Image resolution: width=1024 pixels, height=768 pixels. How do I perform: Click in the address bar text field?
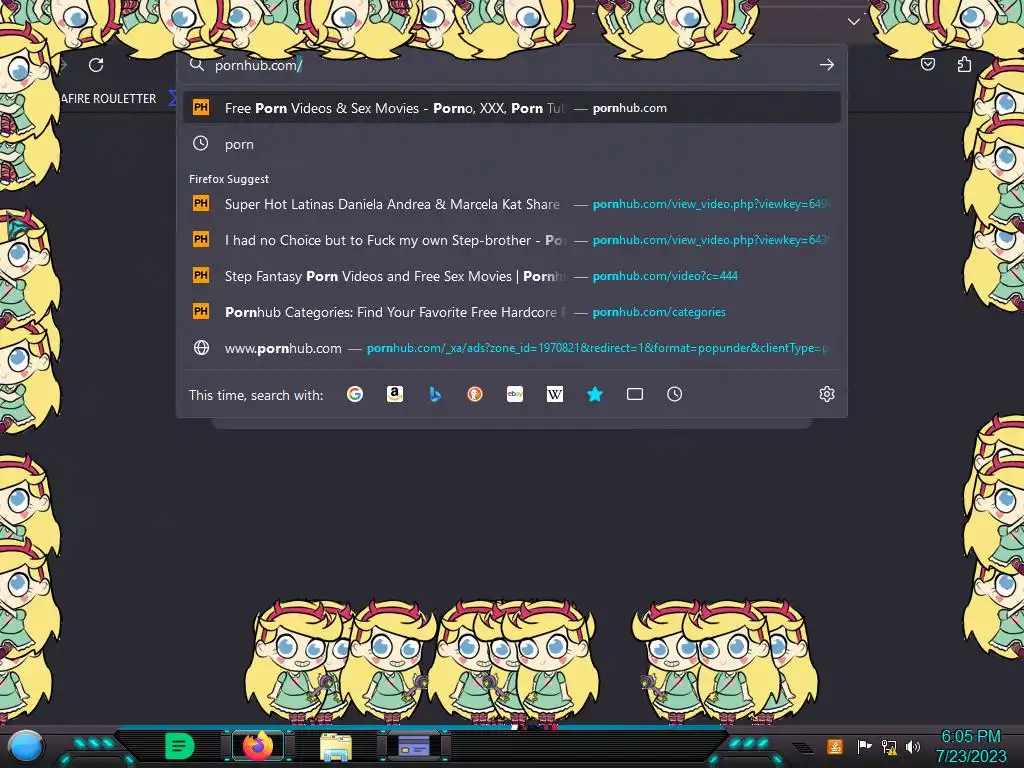point(511,65)
